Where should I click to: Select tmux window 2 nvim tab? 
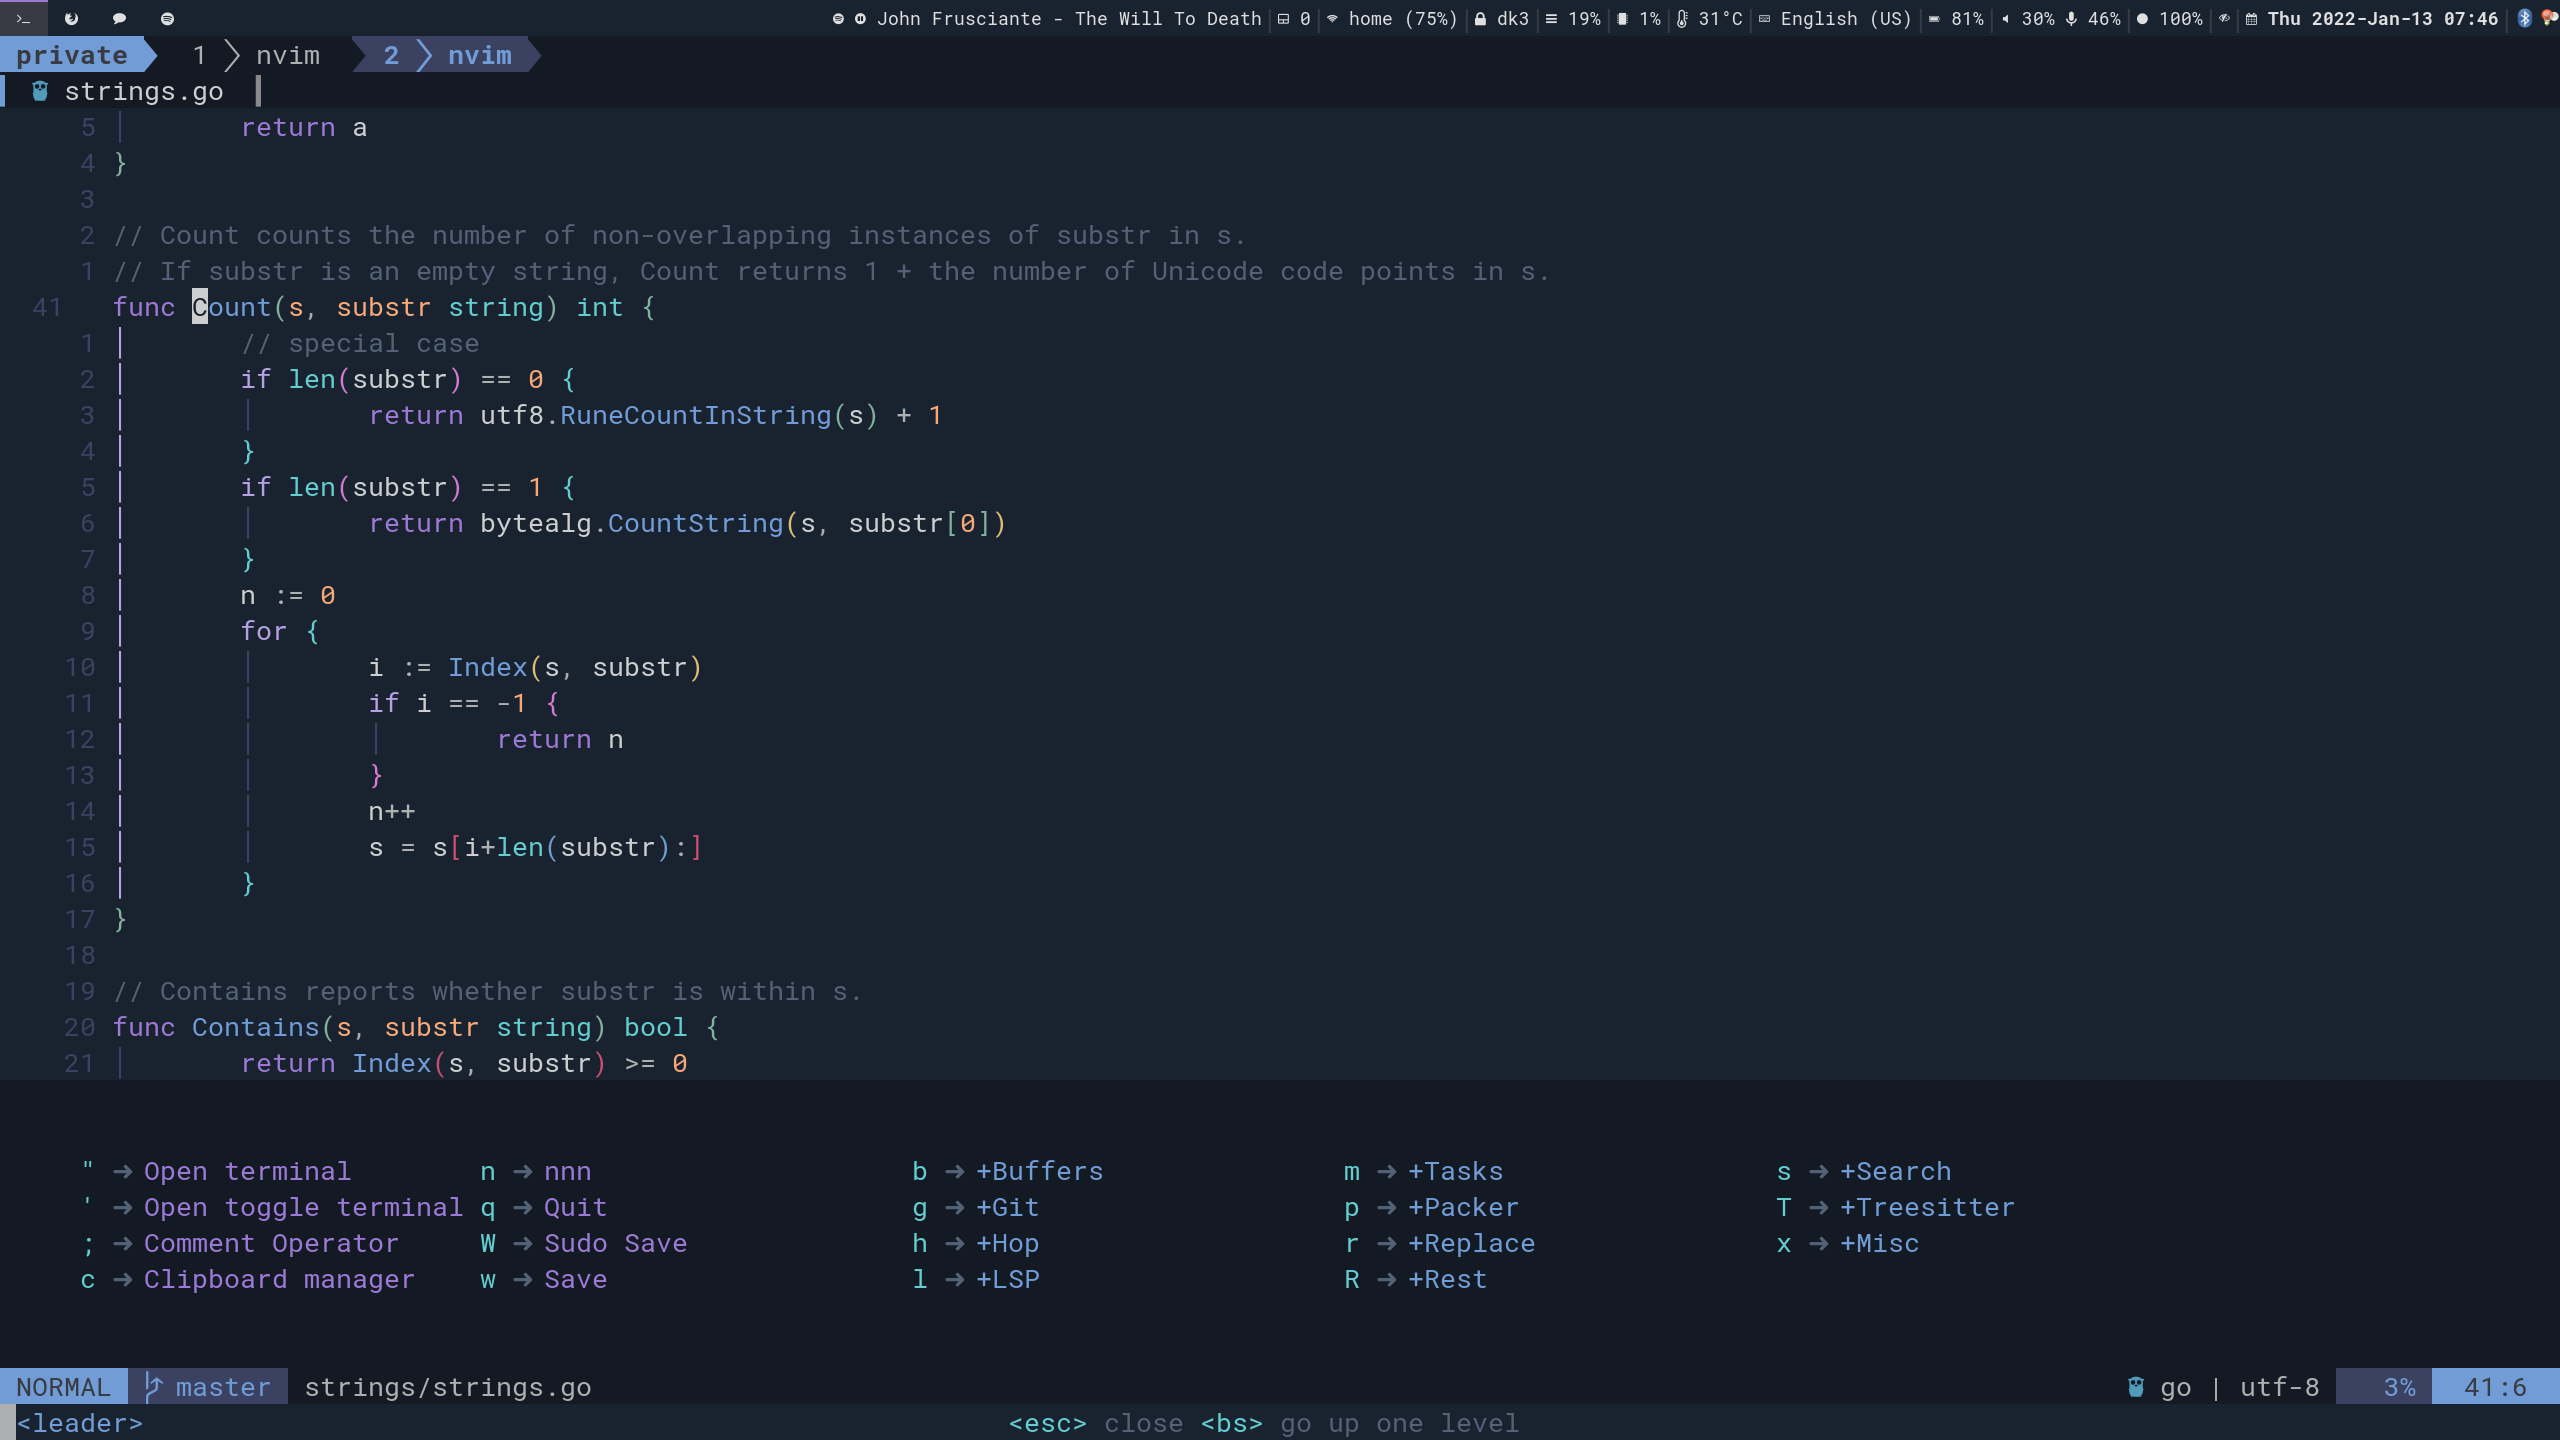pyautogui.click(x=447, y=55)
